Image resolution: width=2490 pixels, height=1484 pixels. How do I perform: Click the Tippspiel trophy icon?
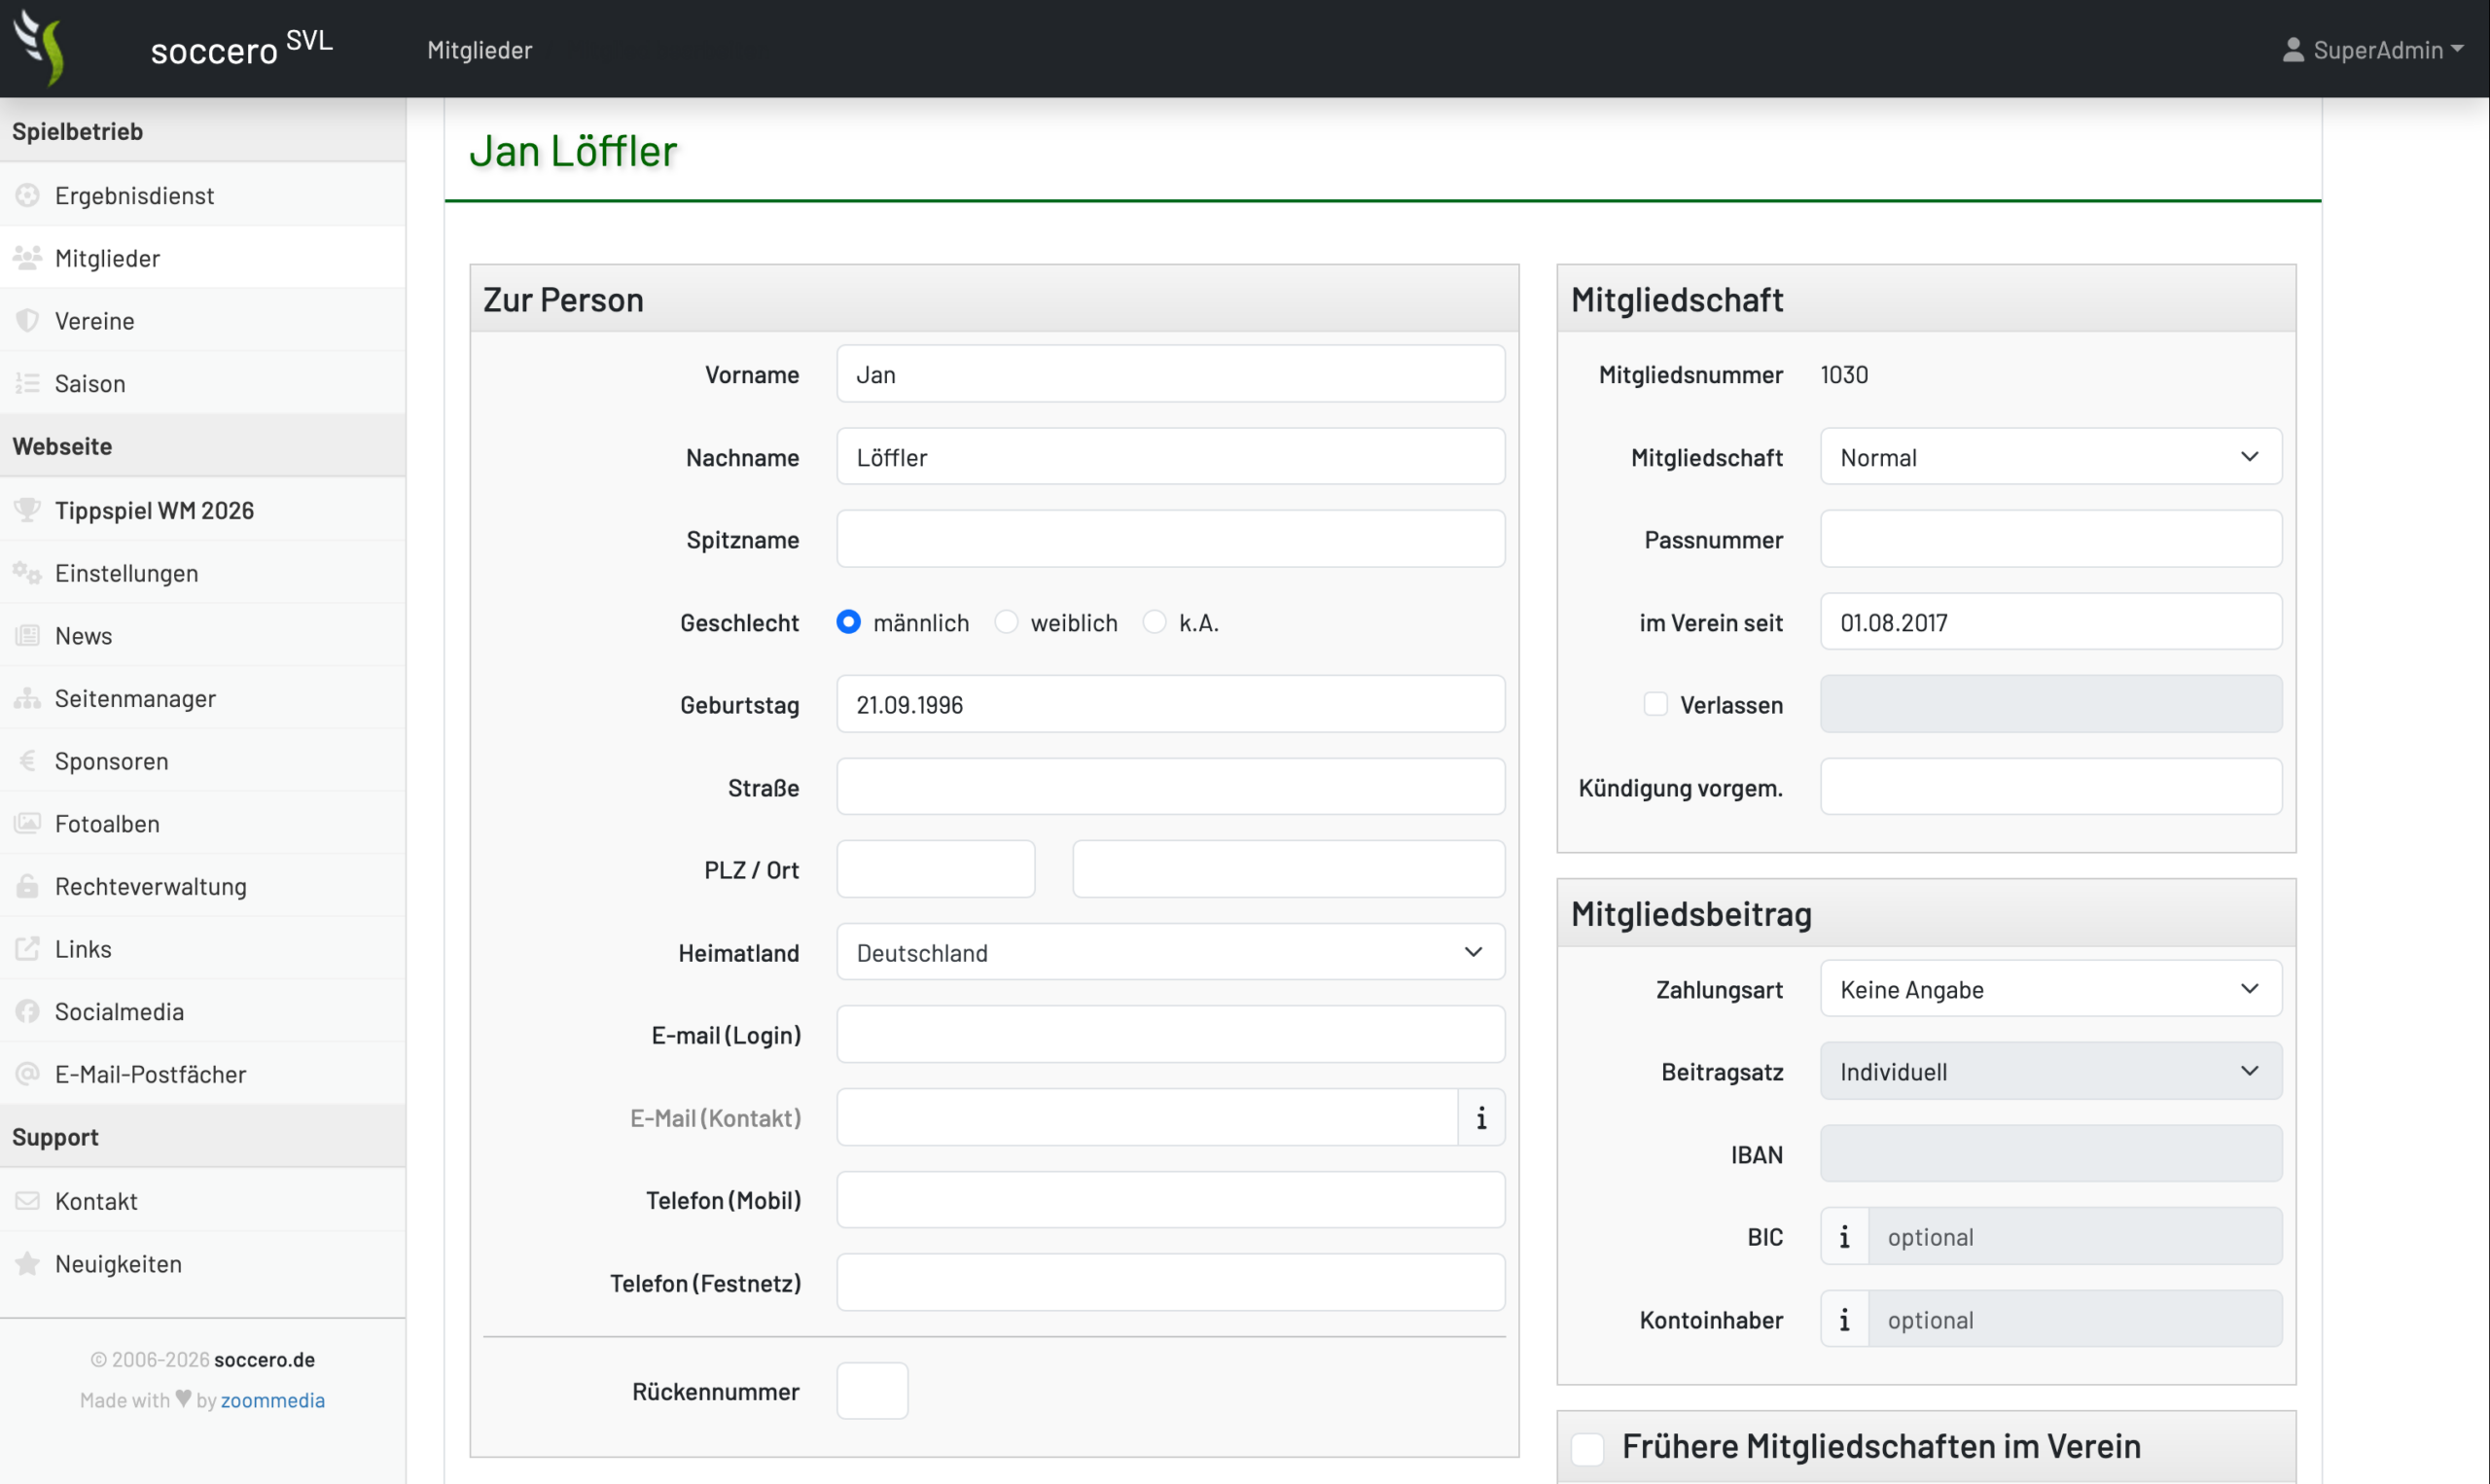tap(27, 510)
